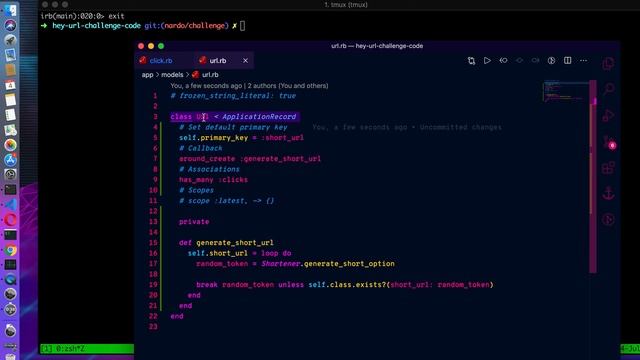Screen dimensions: 640x360
Task: Click the toggle file blame icon
Action: [551, 60]
